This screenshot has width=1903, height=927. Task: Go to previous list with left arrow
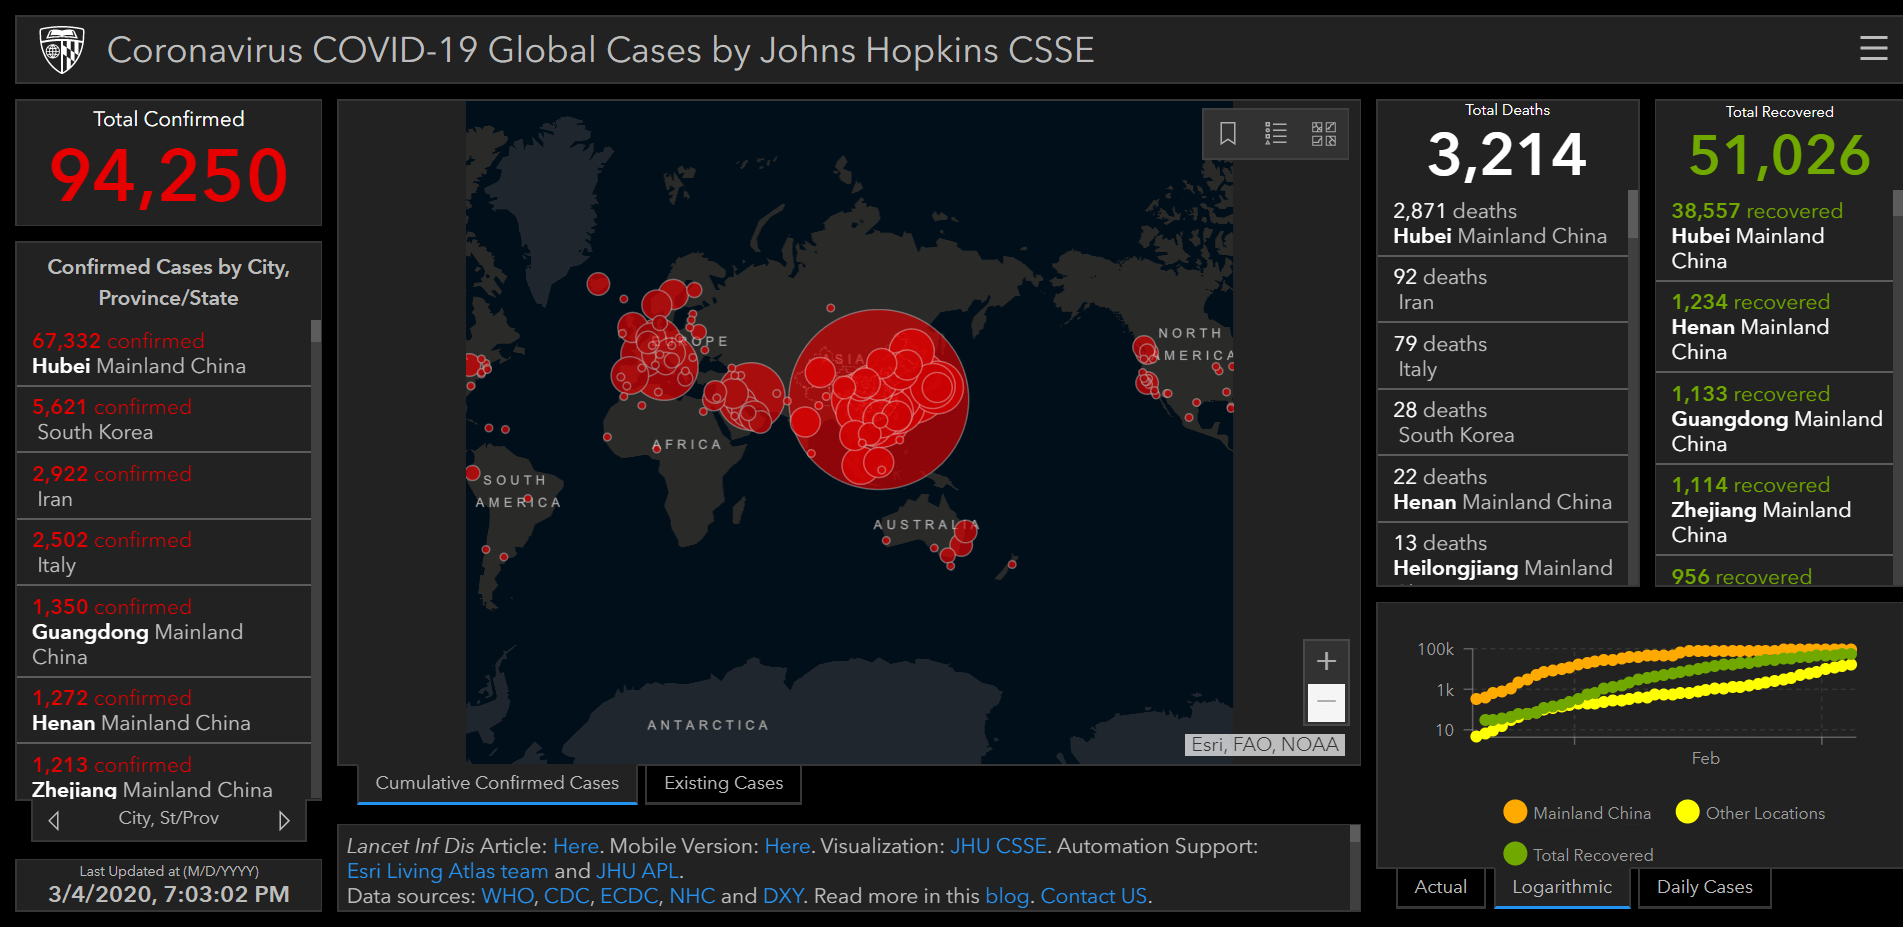click(54, 820)
